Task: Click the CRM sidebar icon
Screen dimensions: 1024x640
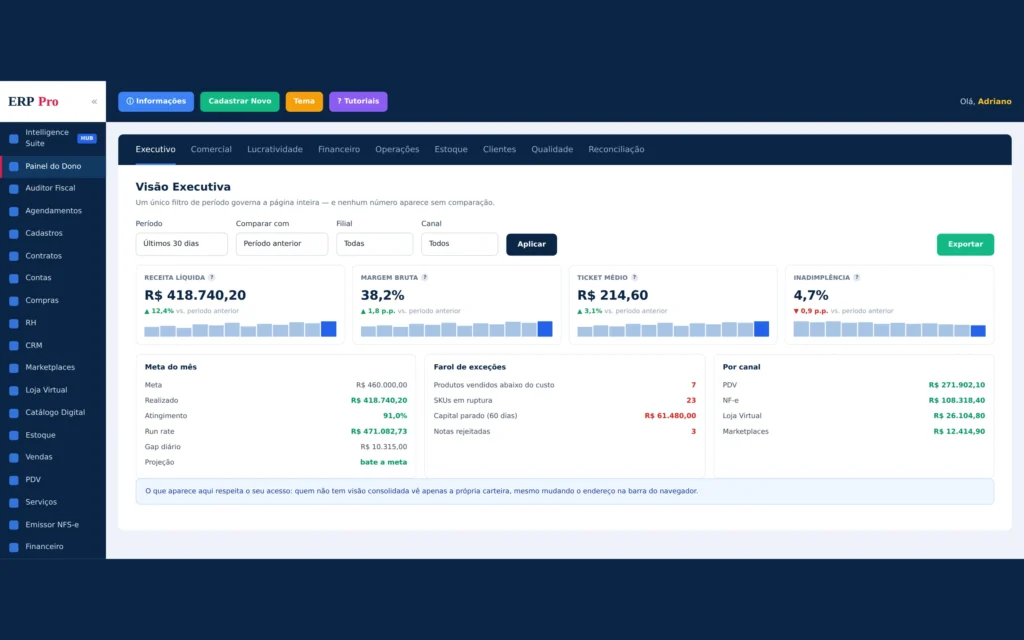Action: pos(14,346)
